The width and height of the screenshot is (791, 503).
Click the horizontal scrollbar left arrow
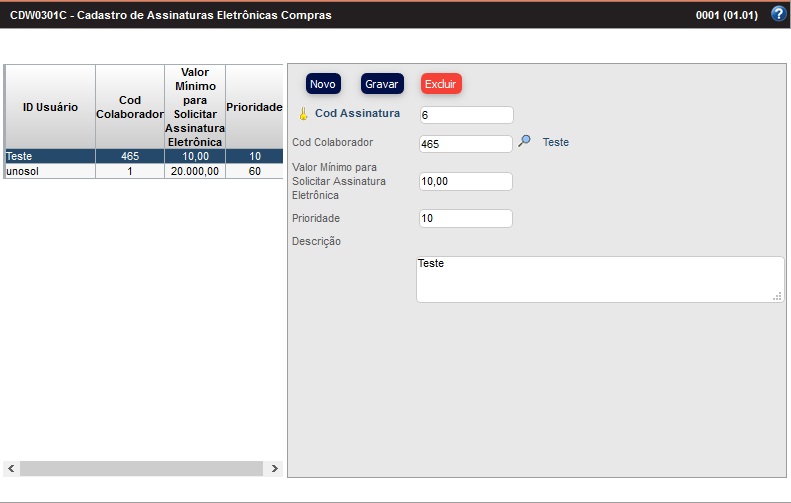click(x=12, y=468)
